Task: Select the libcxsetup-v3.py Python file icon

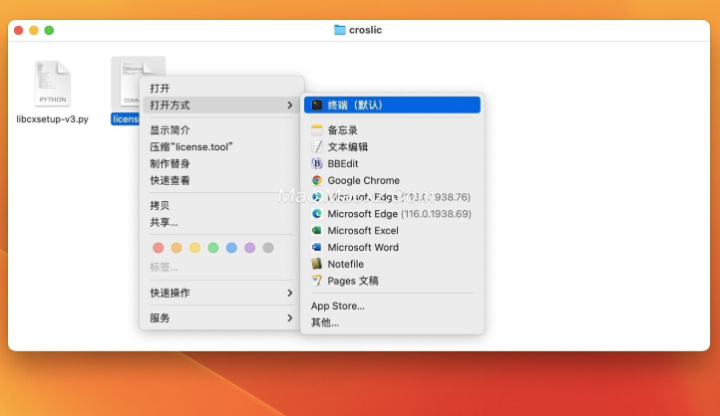Action: 53,84
